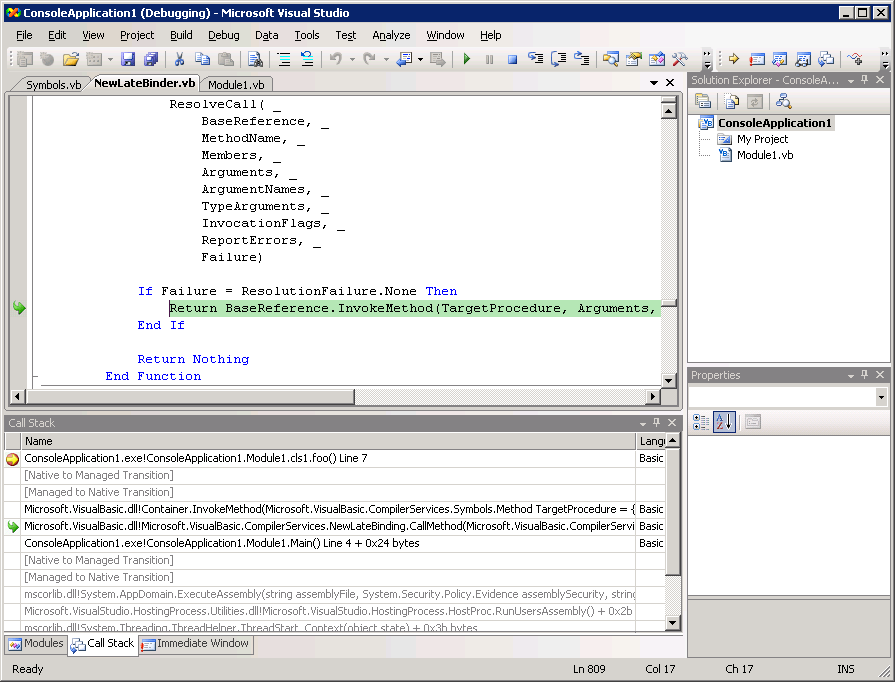The image size is (895, 682).
Task: Click Call Stack scrollbar down arrow
Action: (x=673, y=623)
